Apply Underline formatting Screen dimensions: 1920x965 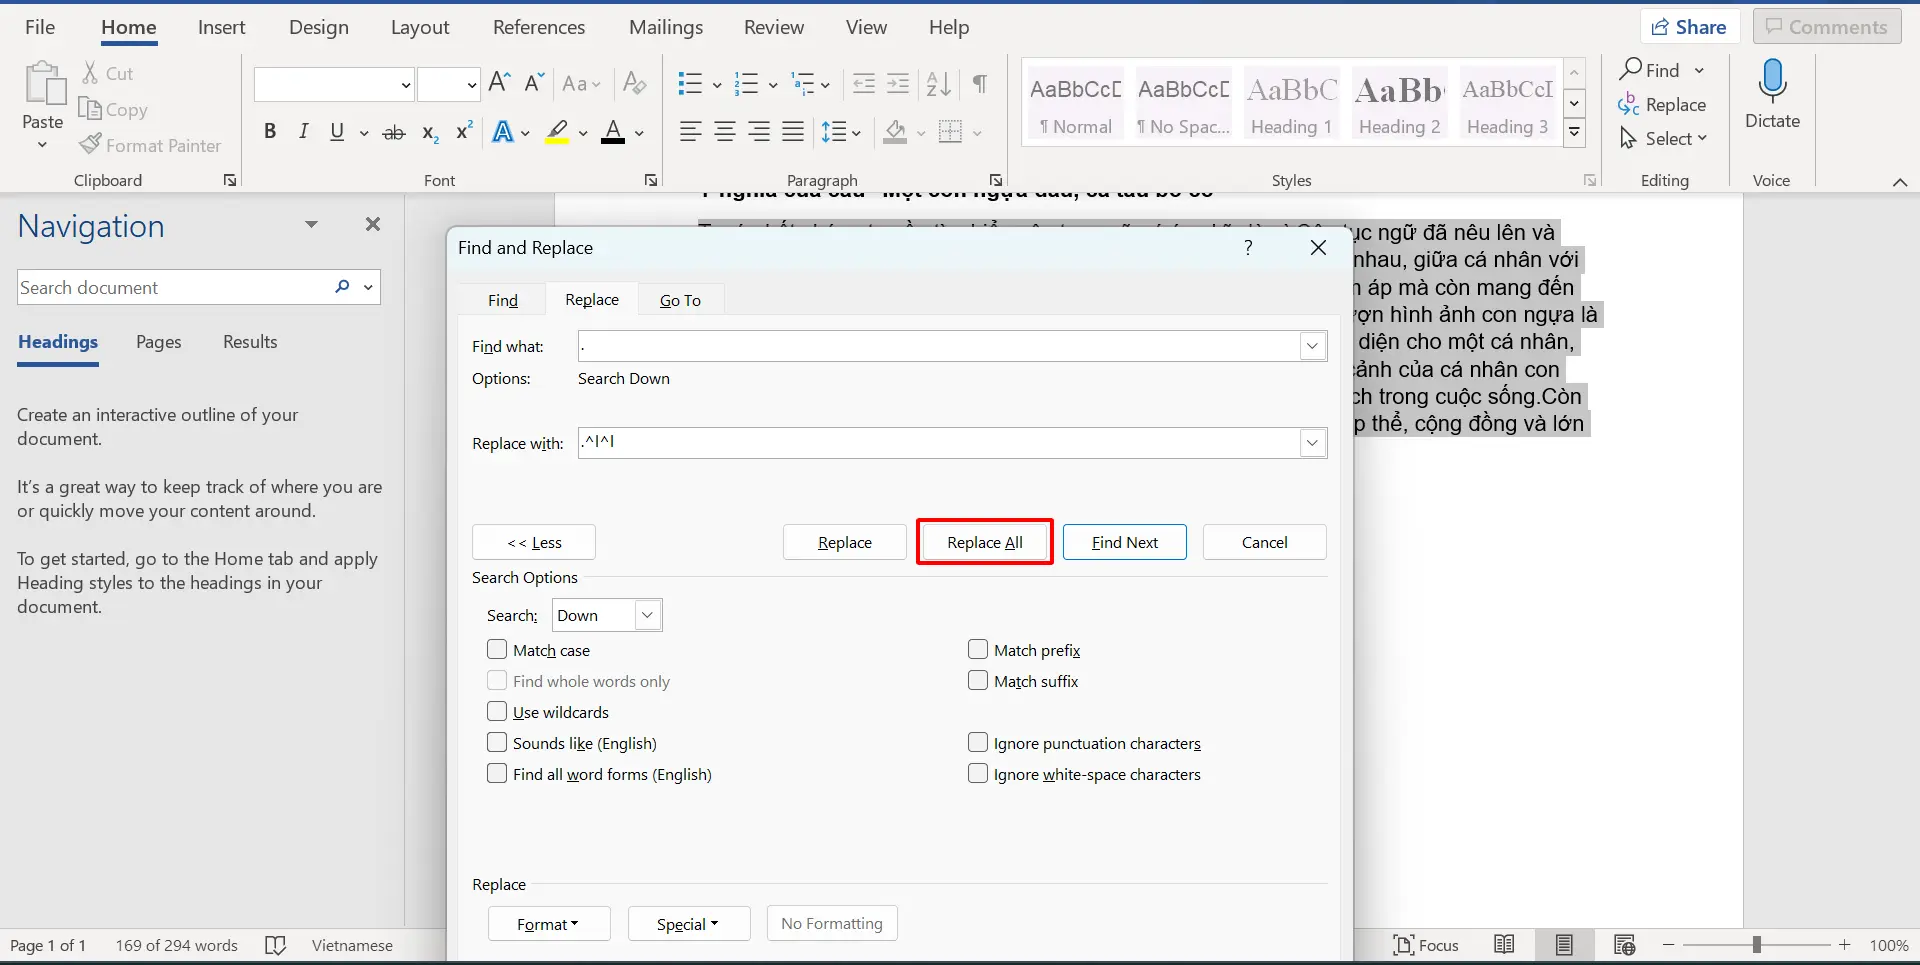pos(337,132)
